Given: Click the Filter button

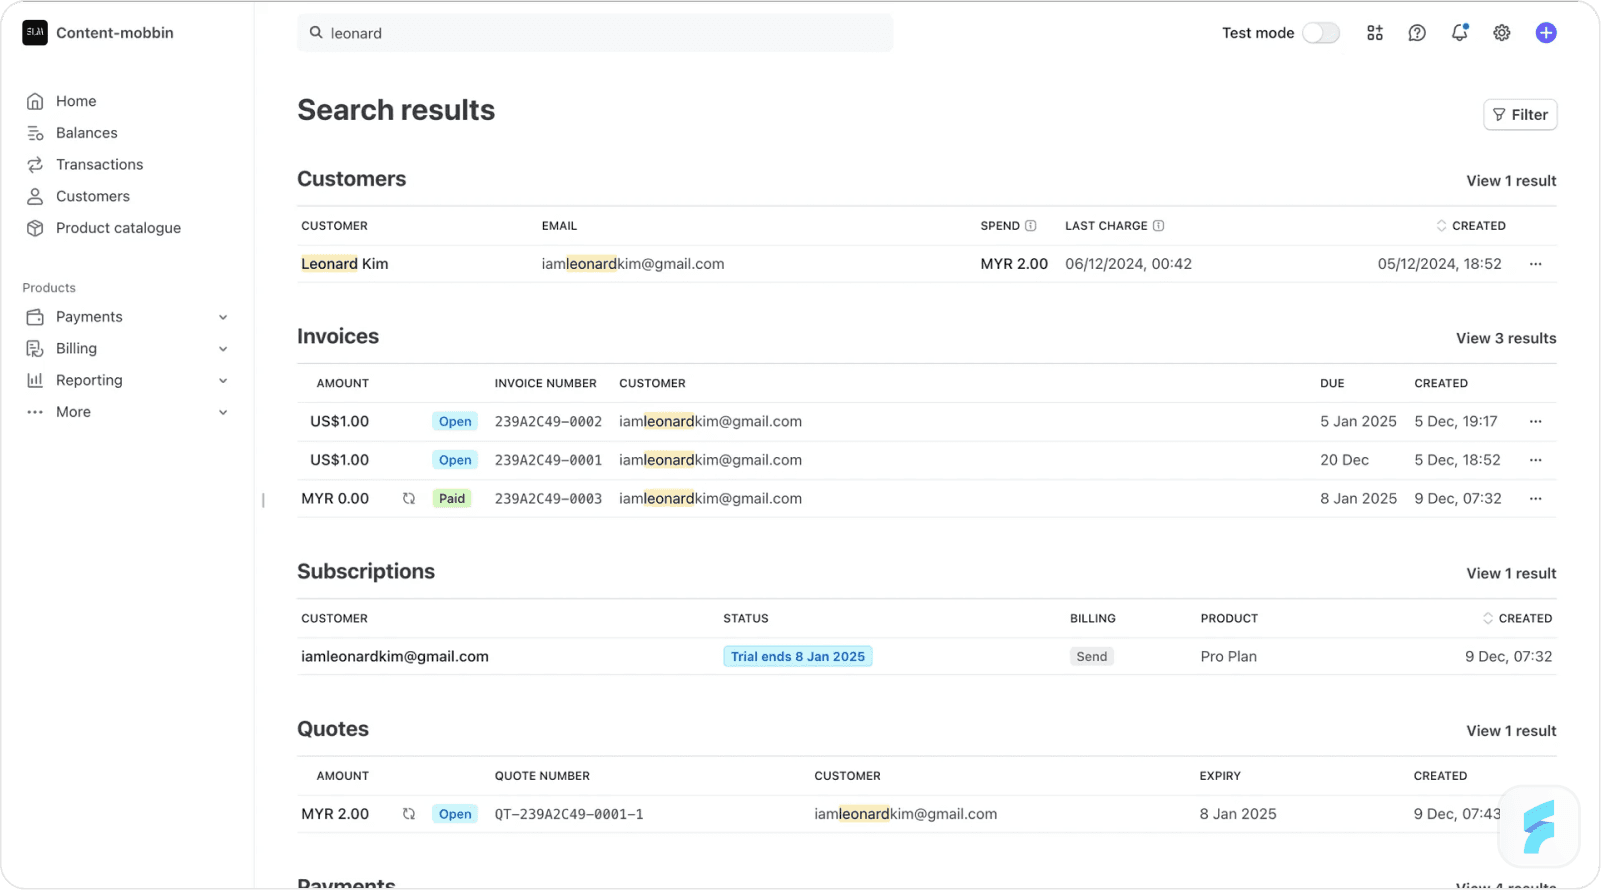Looking at the screenshot, I should coord(1520,115).
